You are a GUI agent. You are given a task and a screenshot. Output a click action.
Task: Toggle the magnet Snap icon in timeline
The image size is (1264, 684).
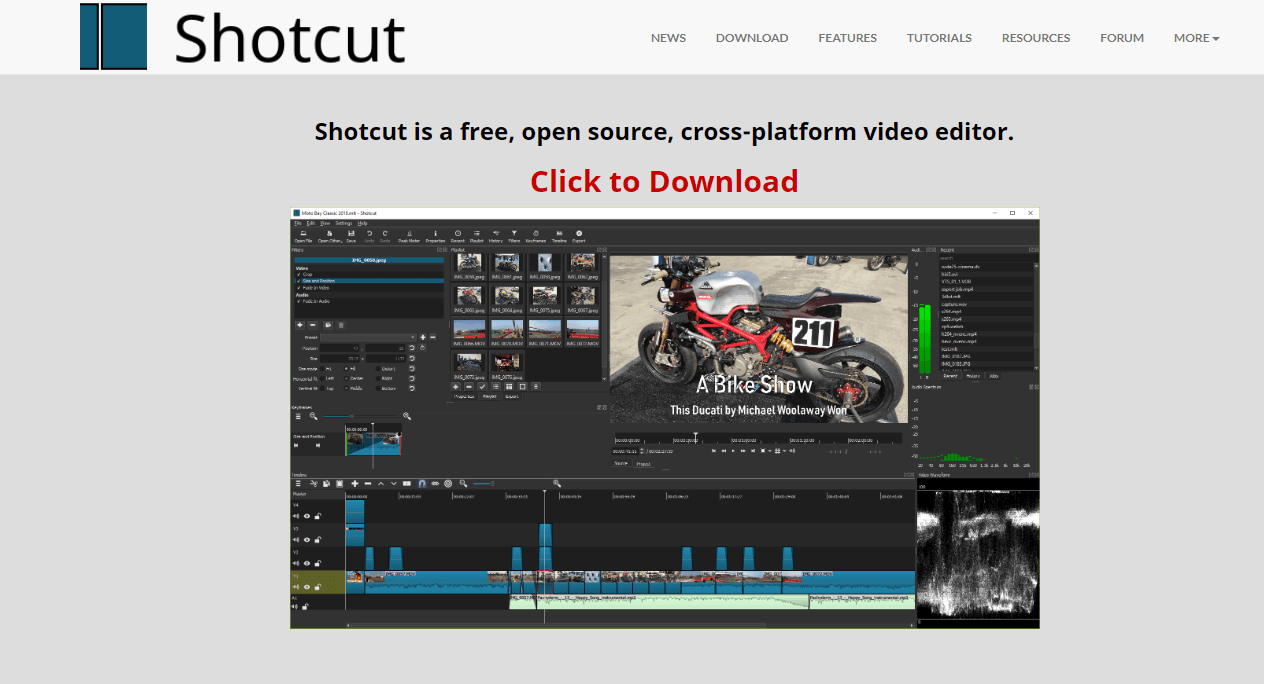pos(422,483)
